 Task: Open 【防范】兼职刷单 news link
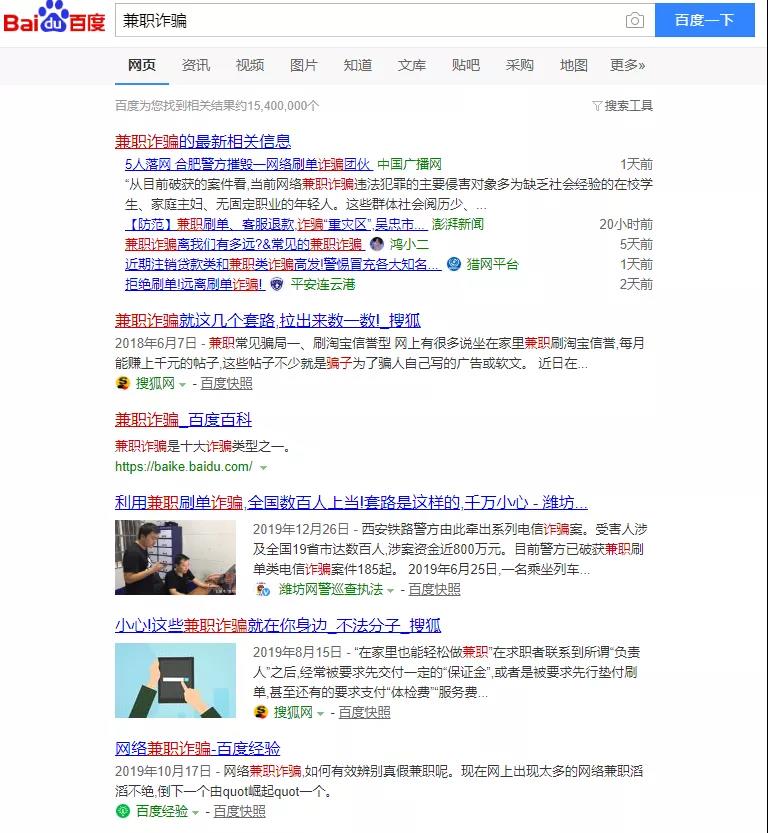coord(276,224)
